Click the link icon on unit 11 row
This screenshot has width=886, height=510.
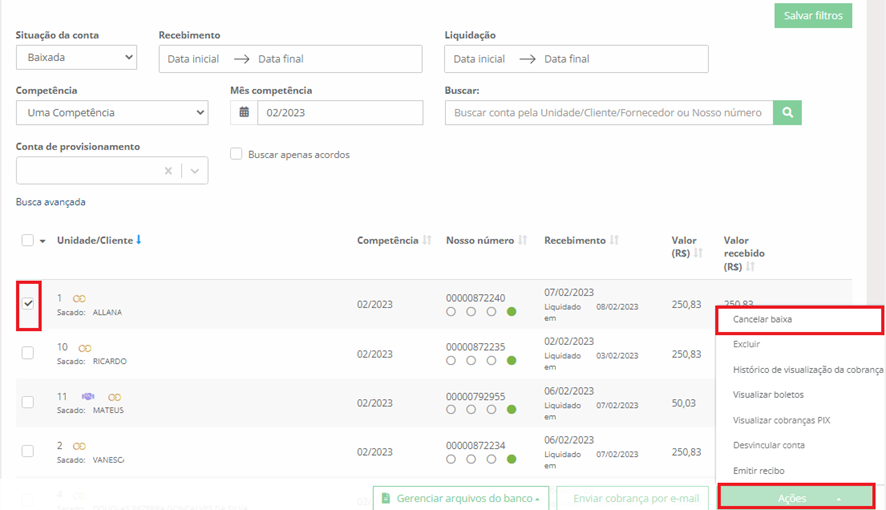pyautogui.click(x=114, y=397)
